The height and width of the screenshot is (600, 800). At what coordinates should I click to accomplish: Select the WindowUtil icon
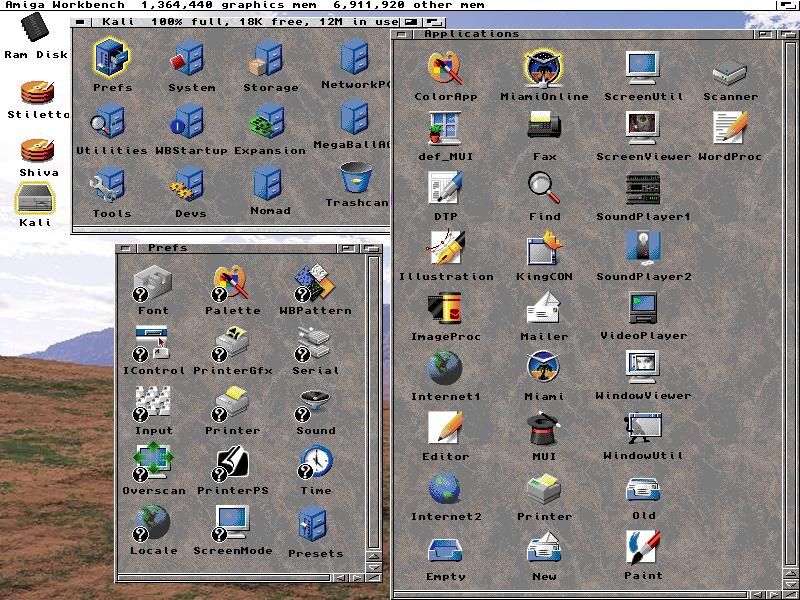tap(642, 428)
